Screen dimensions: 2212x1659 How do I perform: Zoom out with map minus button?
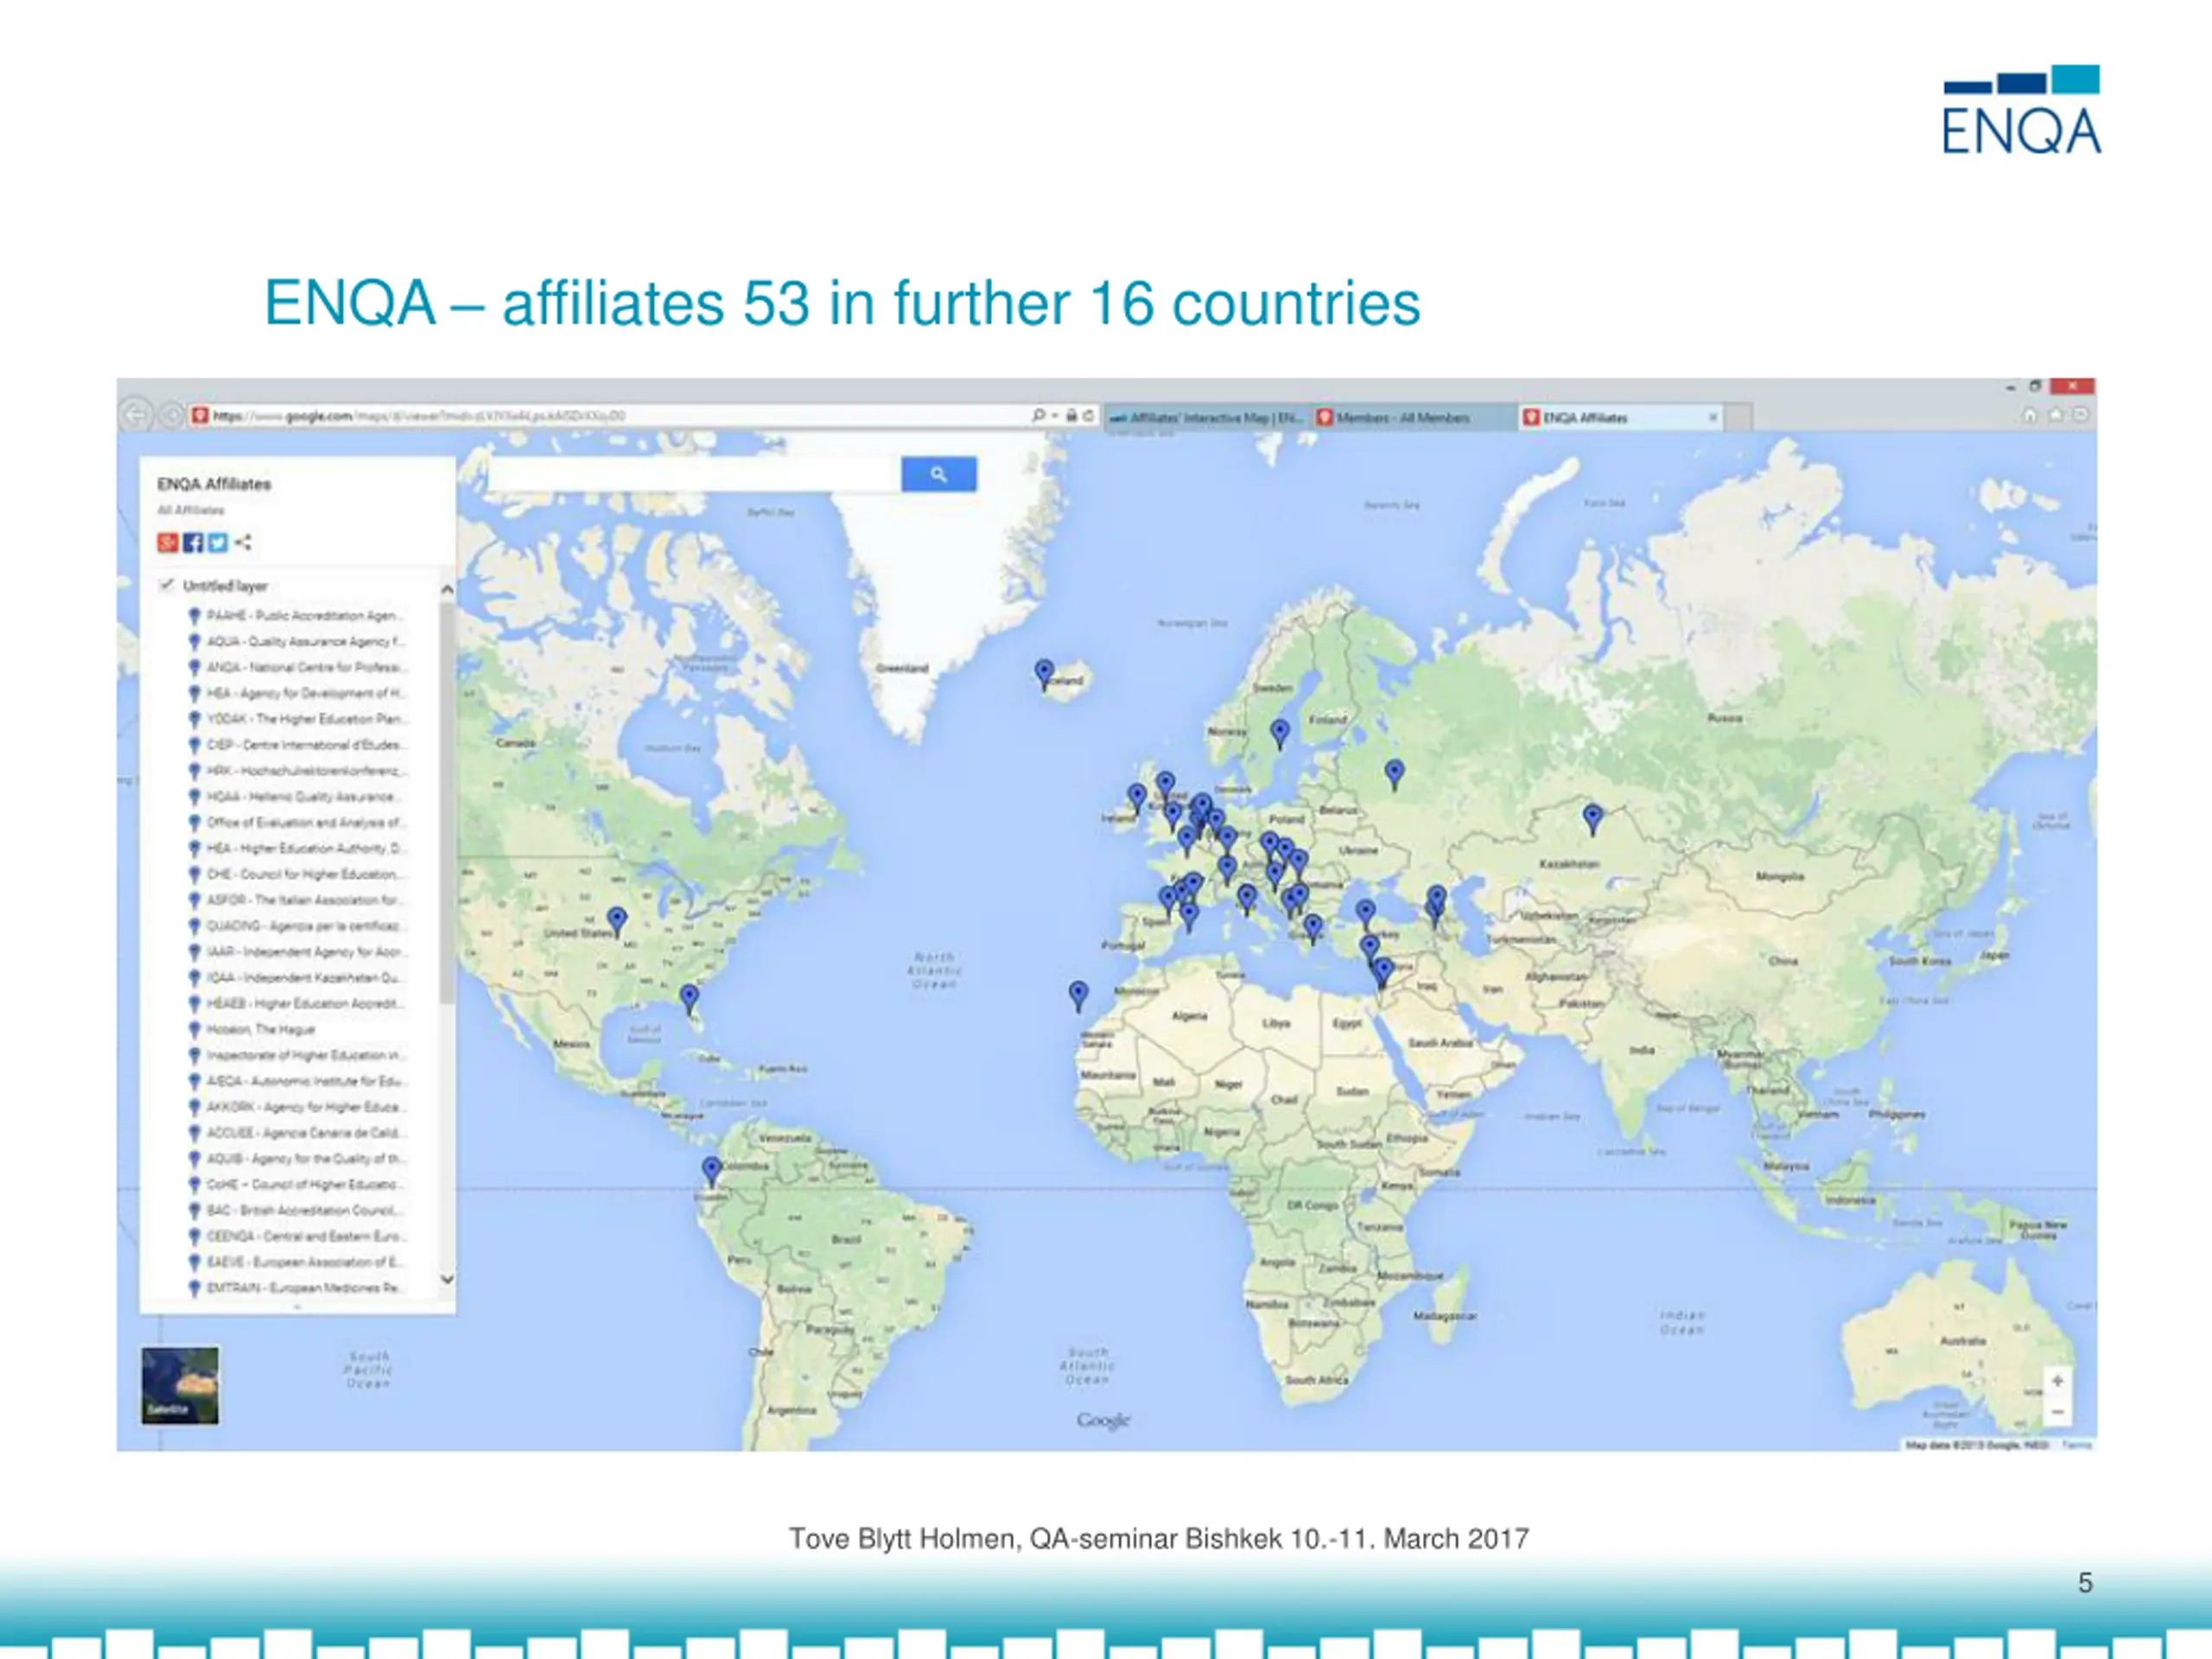point(2057,1411)
